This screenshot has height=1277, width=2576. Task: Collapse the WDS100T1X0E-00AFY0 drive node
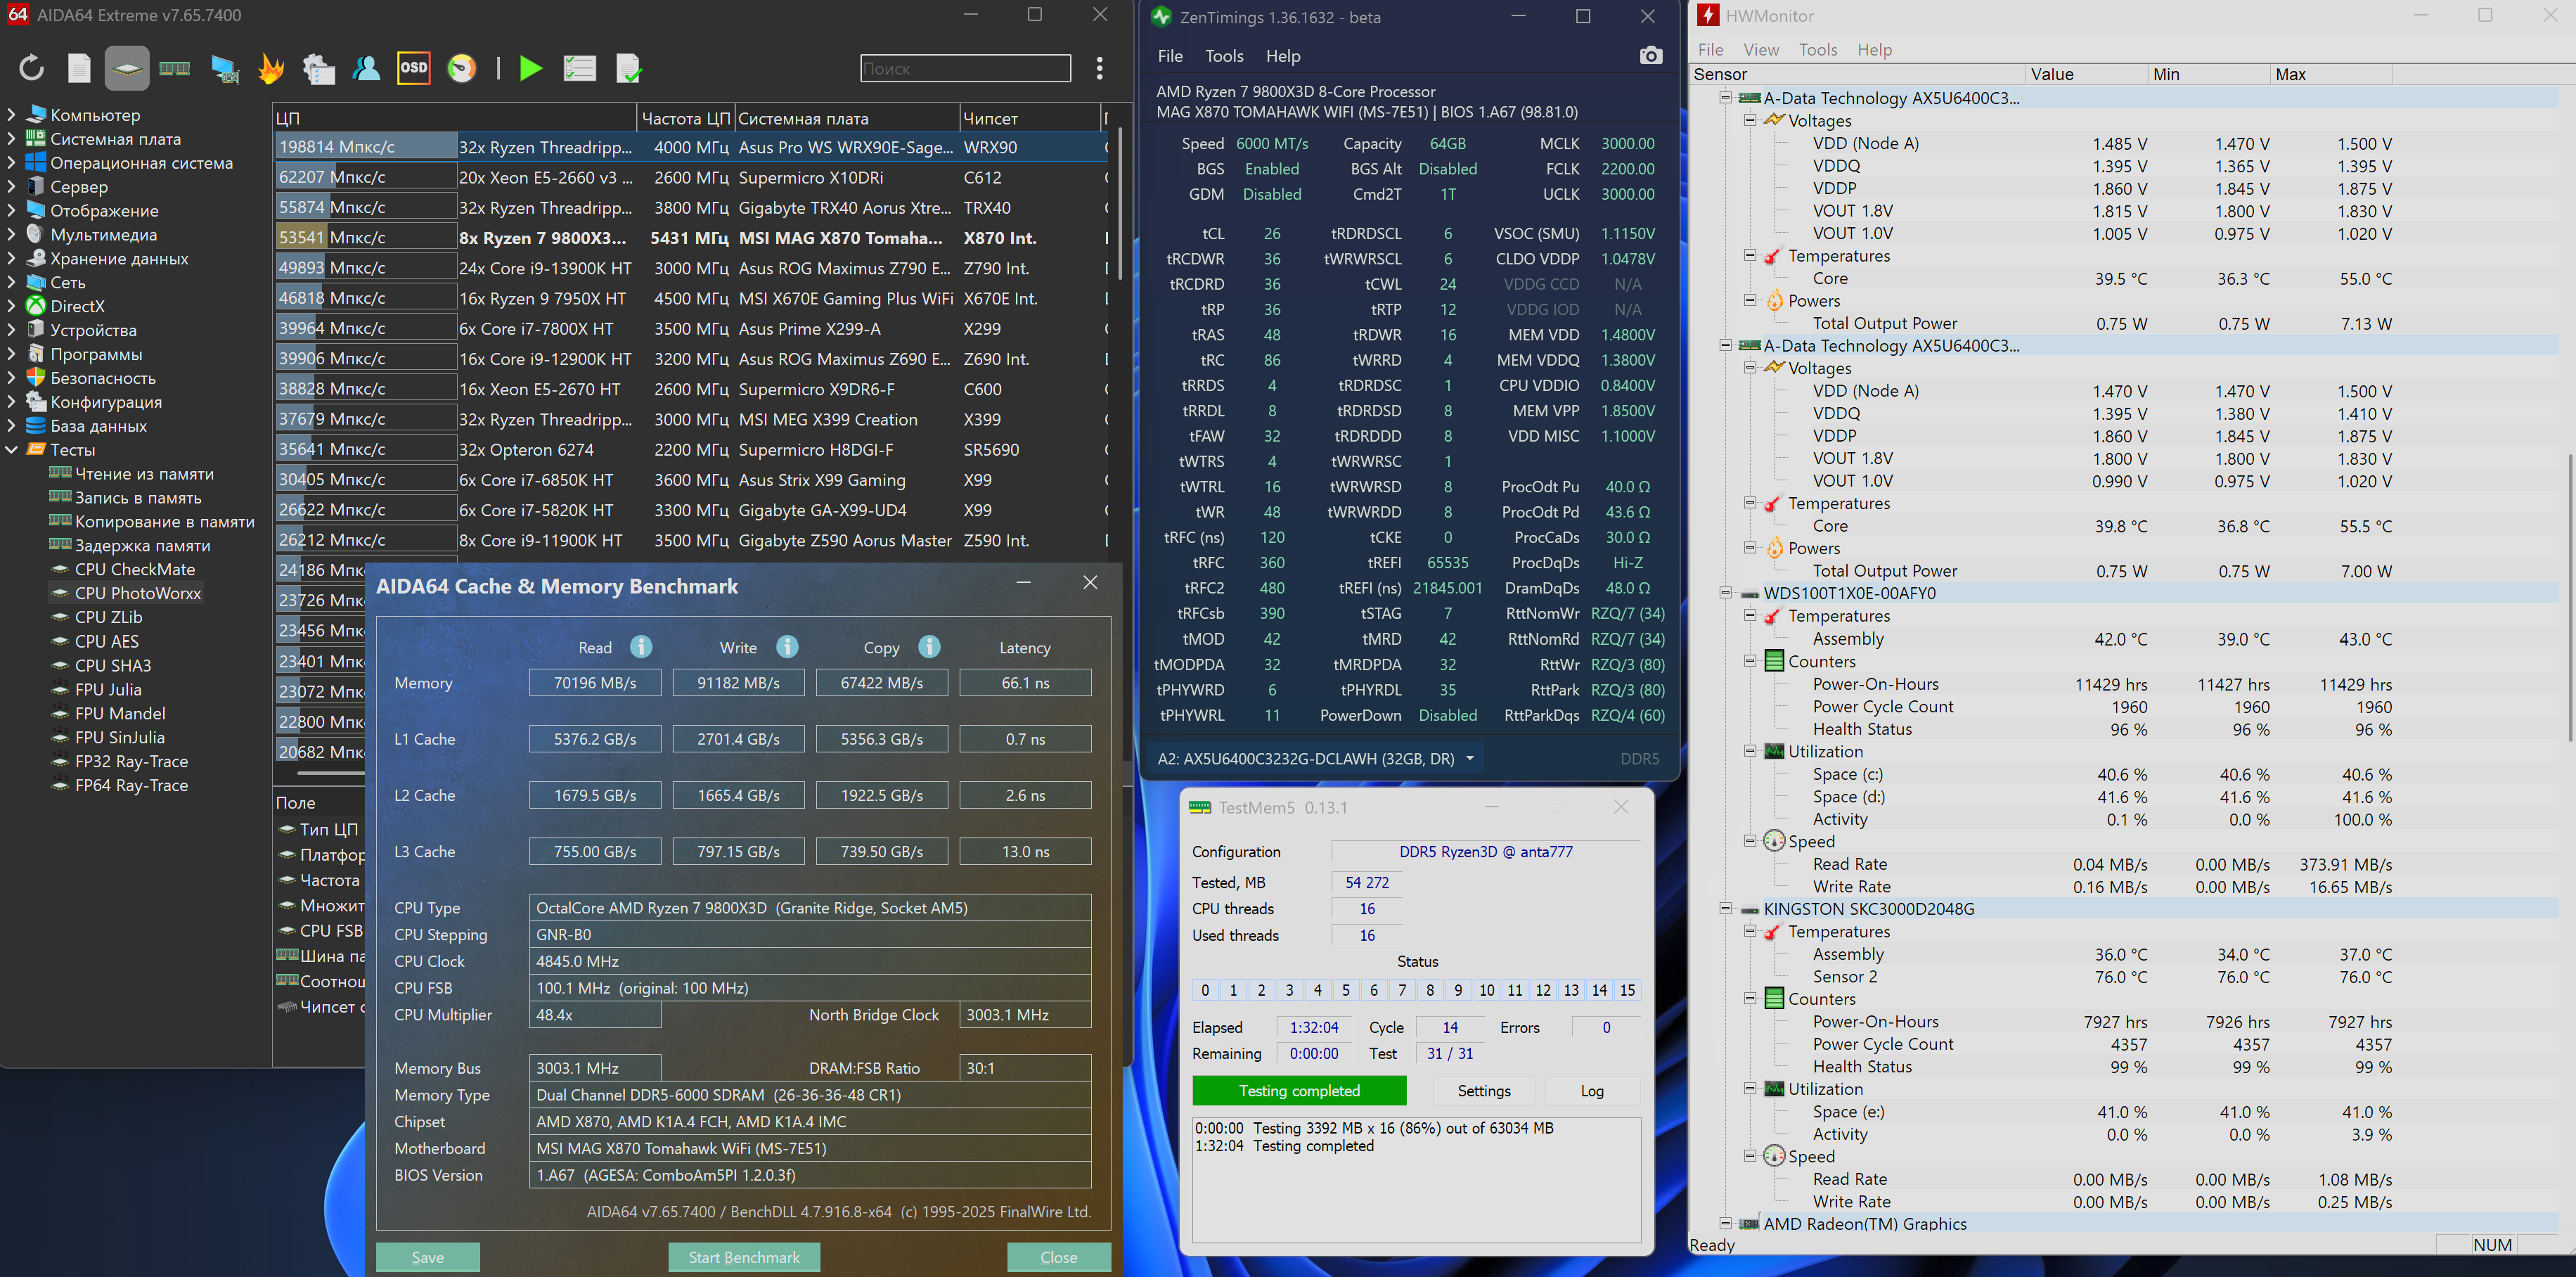tap(1725, 593)
